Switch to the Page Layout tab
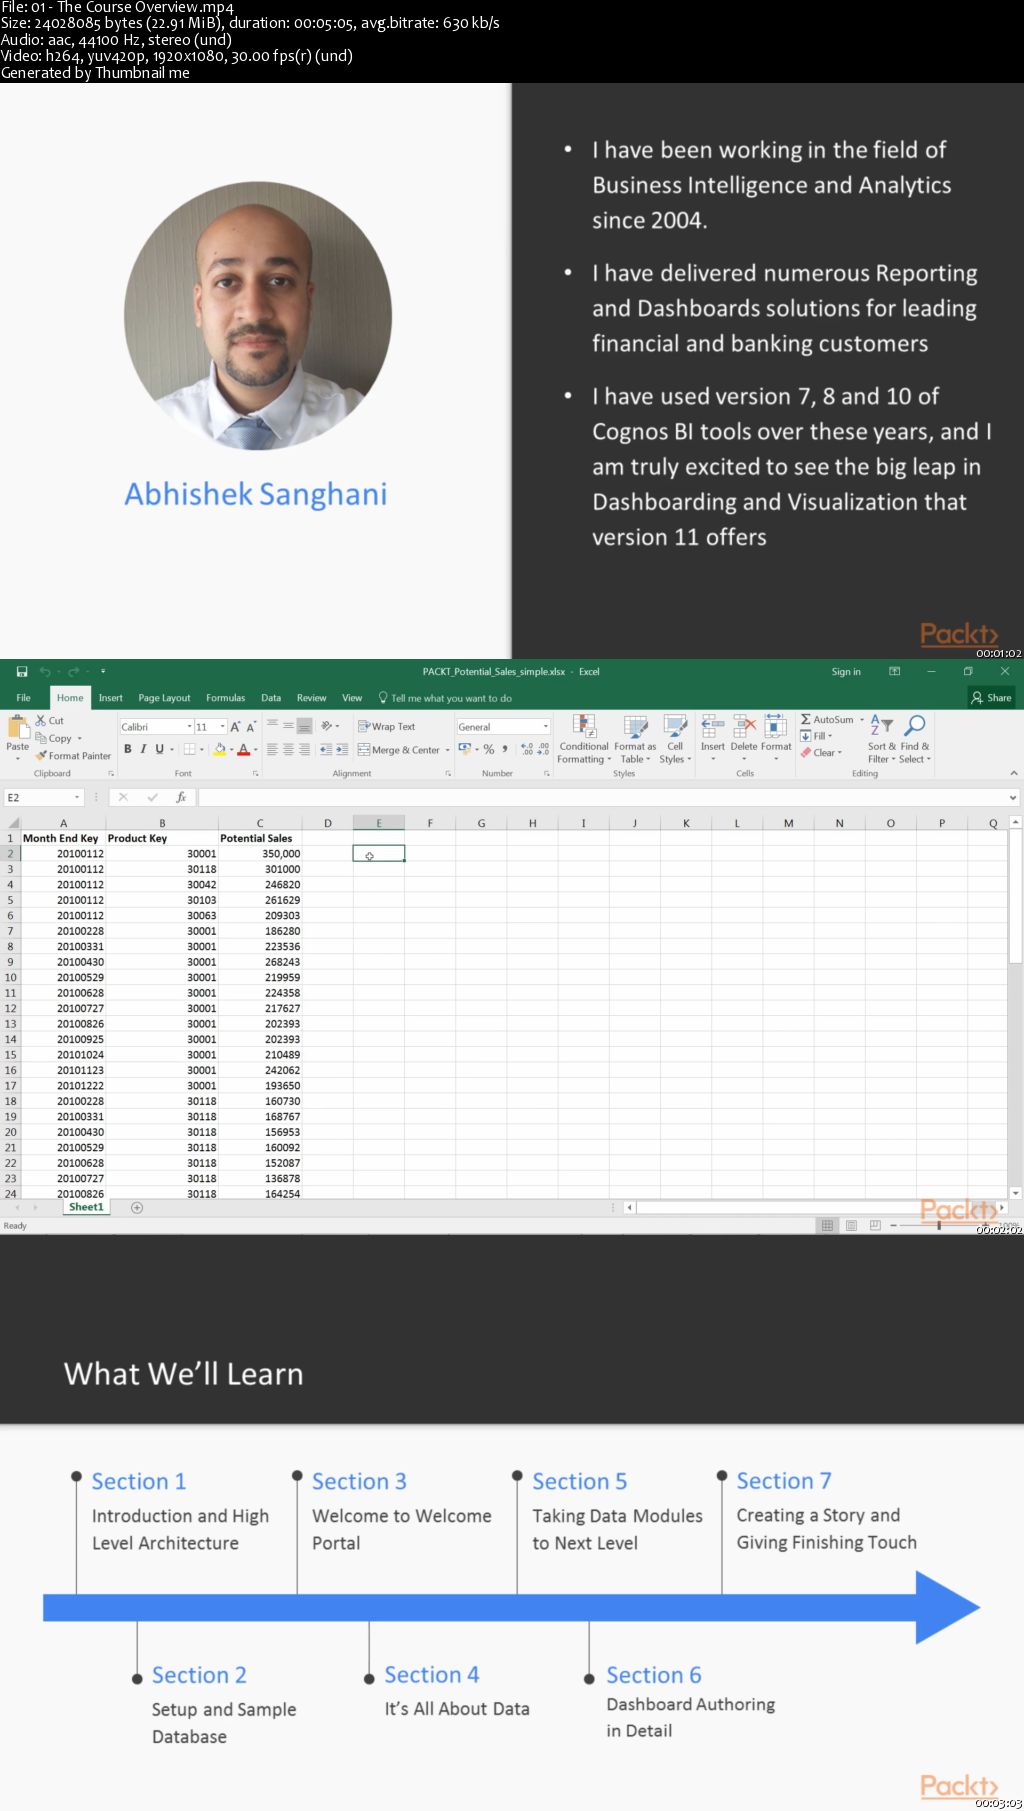Image resolution: width=1024 pixels, height=1811 pixels. (x=164, y=698)
